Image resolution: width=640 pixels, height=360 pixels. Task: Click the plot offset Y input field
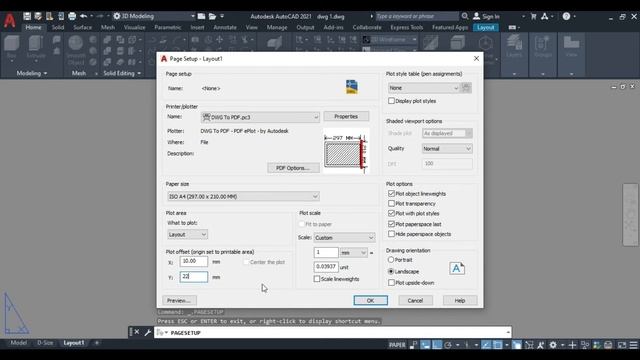pyautogui.click(x=193, y=277)
